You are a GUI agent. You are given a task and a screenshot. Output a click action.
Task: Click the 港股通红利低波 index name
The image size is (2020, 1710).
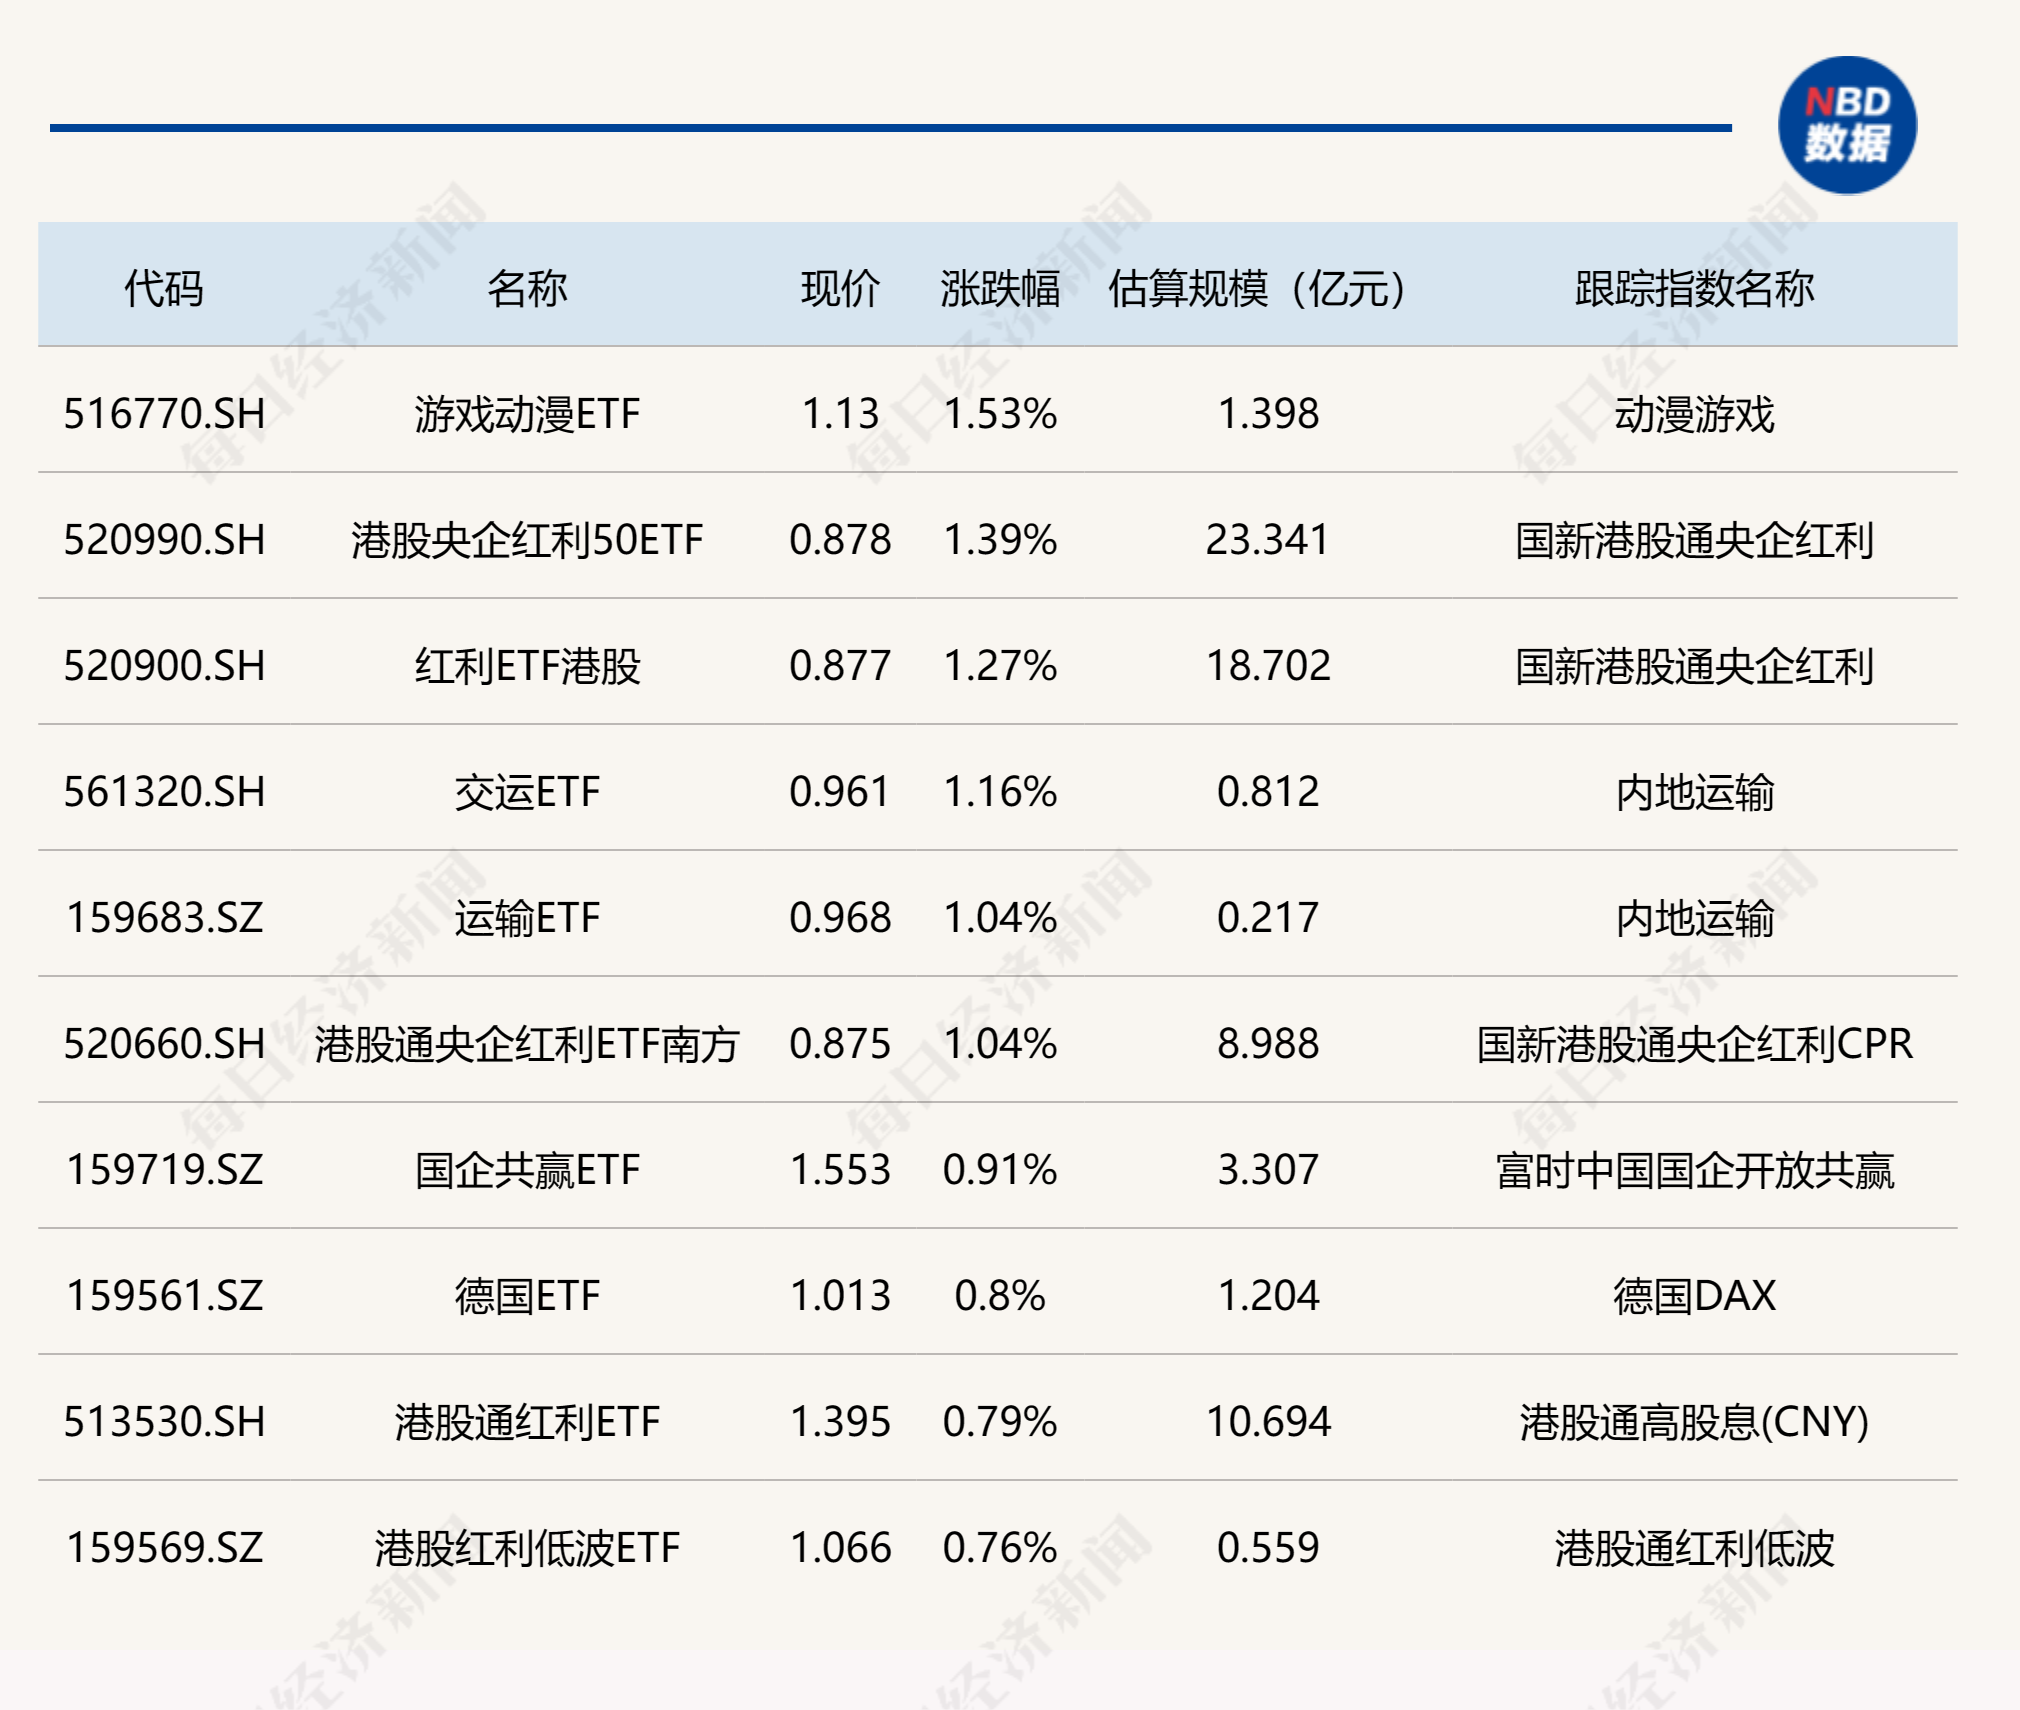click(1694, 1548)
